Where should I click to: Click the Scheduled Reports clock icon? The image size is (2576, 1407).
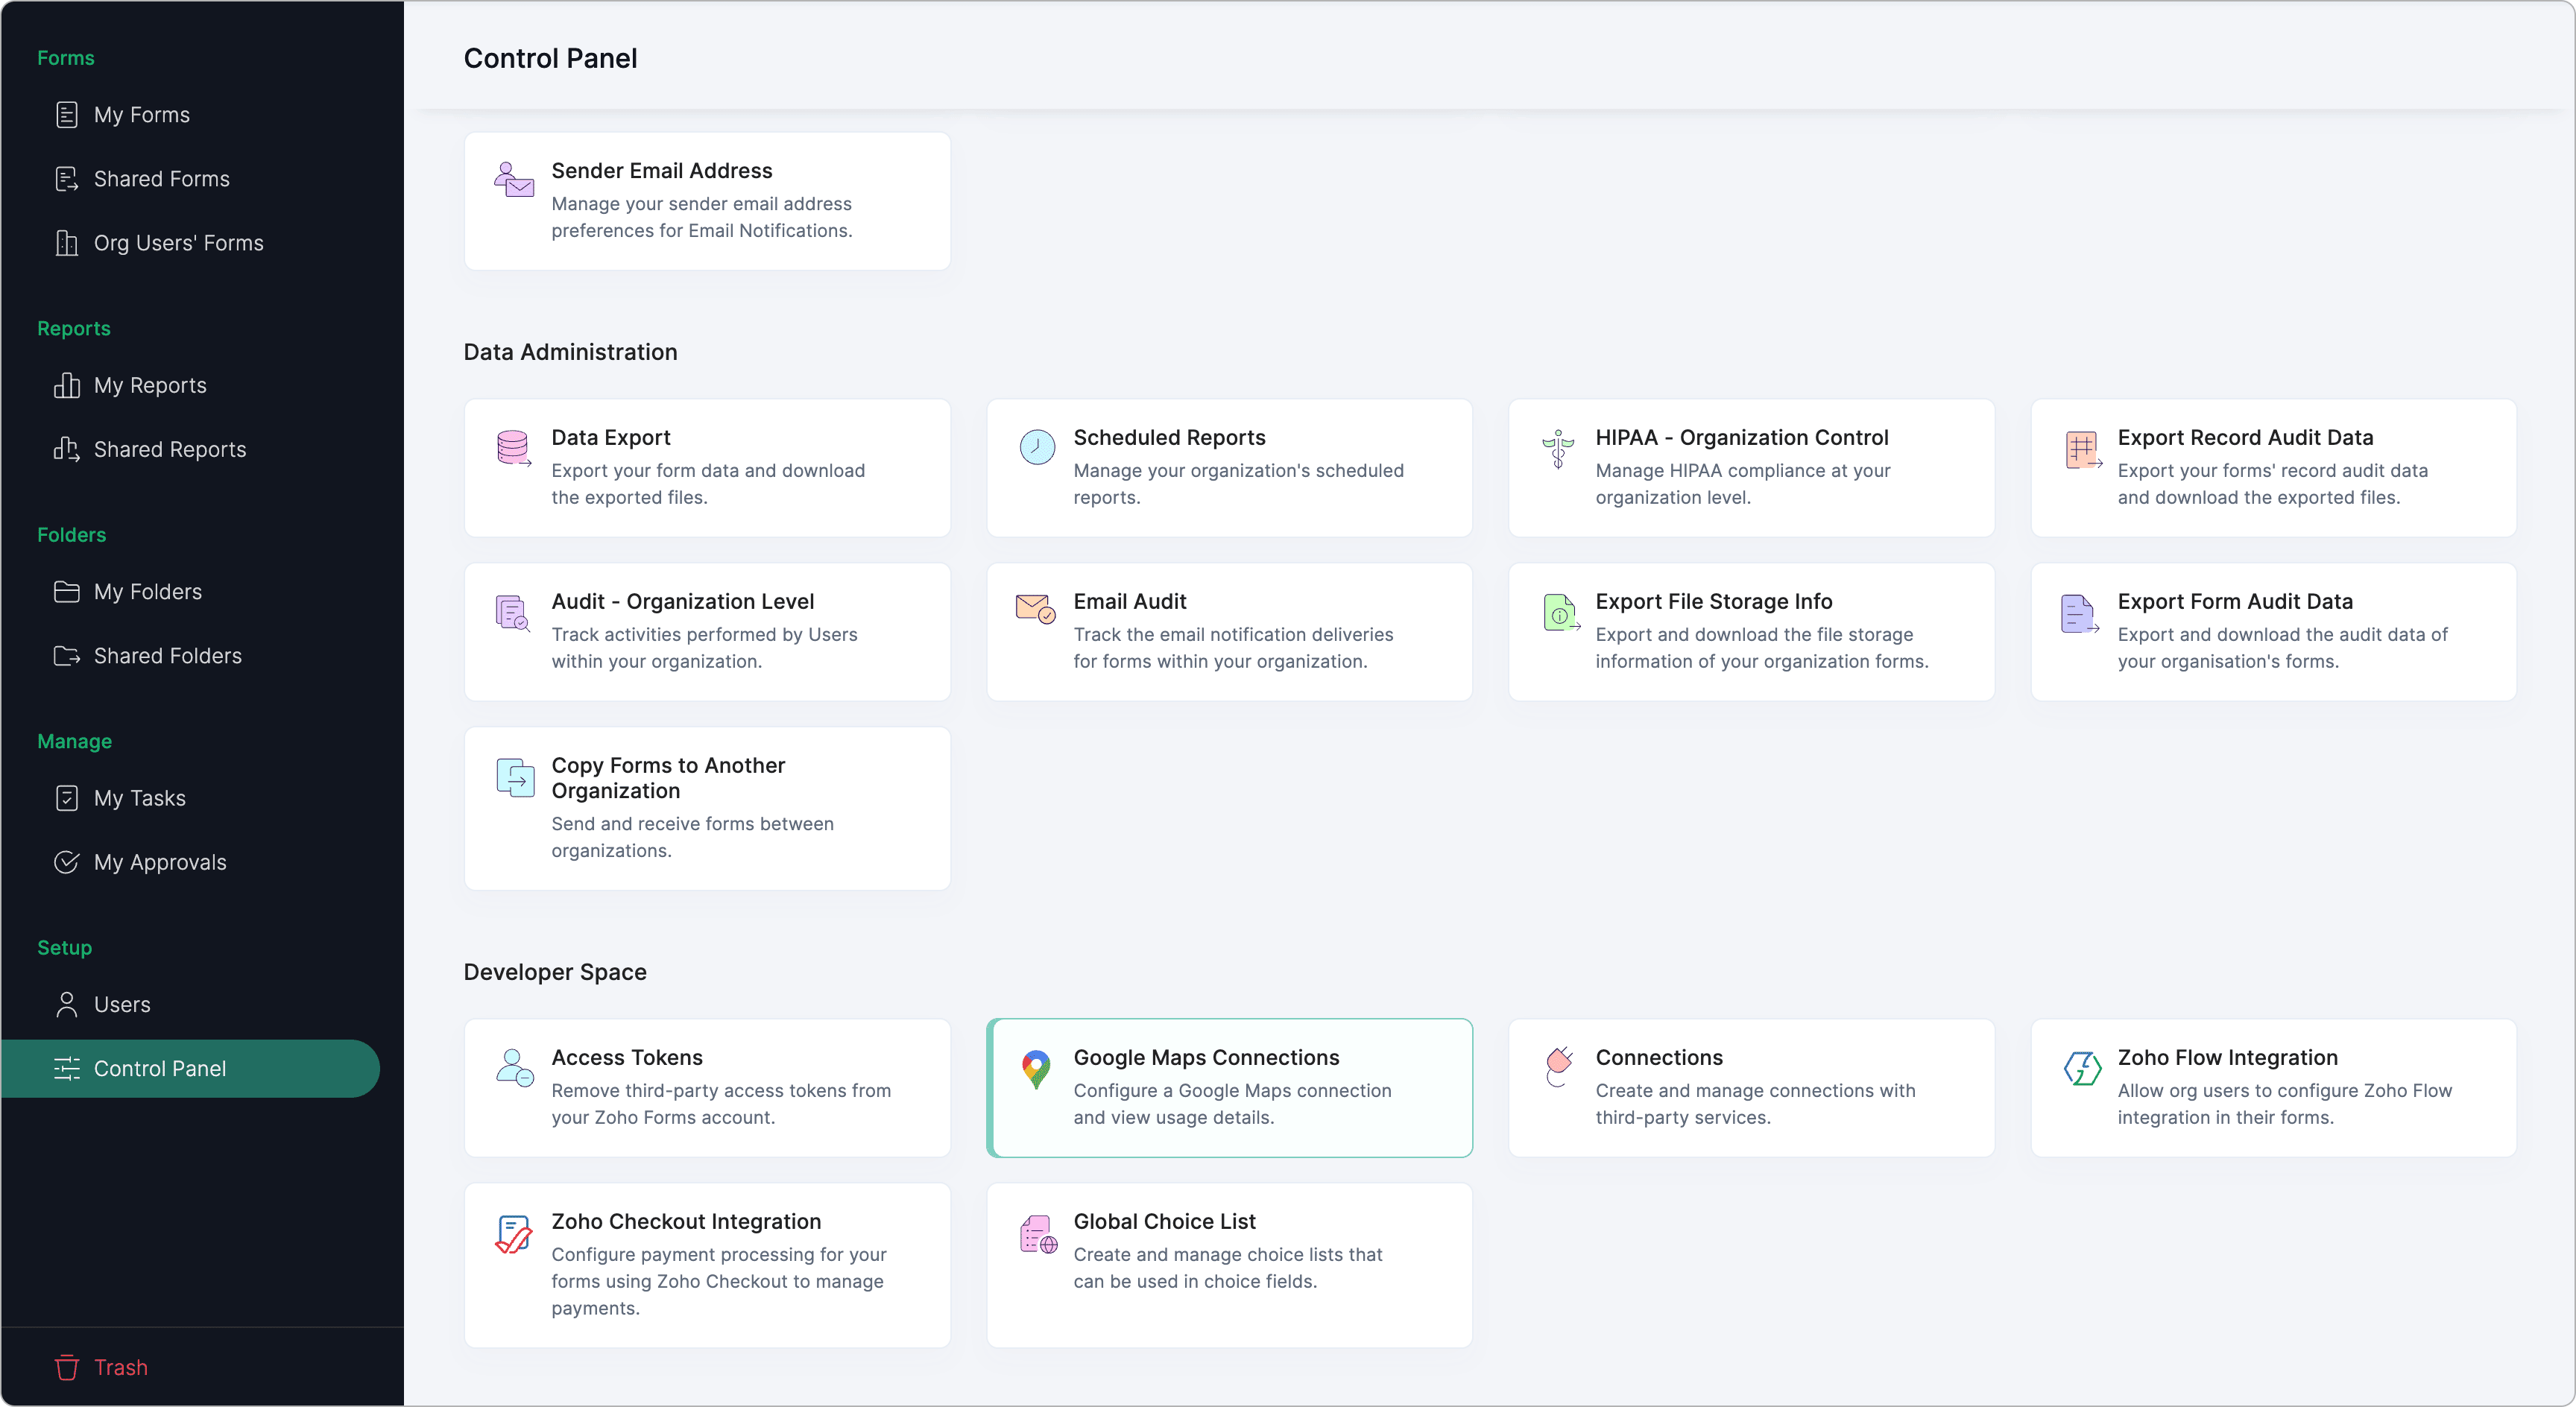(1036, 447)
